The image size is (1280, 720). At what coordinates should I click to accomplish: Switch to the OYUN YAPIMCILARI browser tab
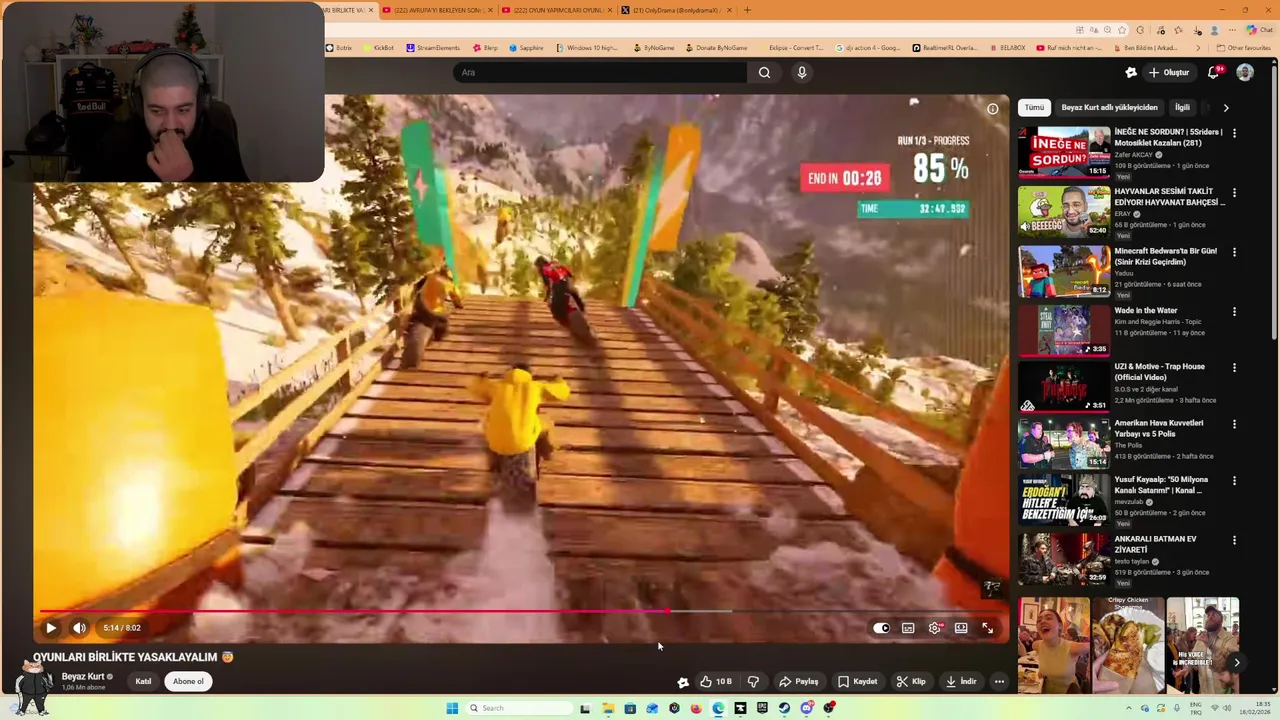pyautogui.click(x=557, y=10)
